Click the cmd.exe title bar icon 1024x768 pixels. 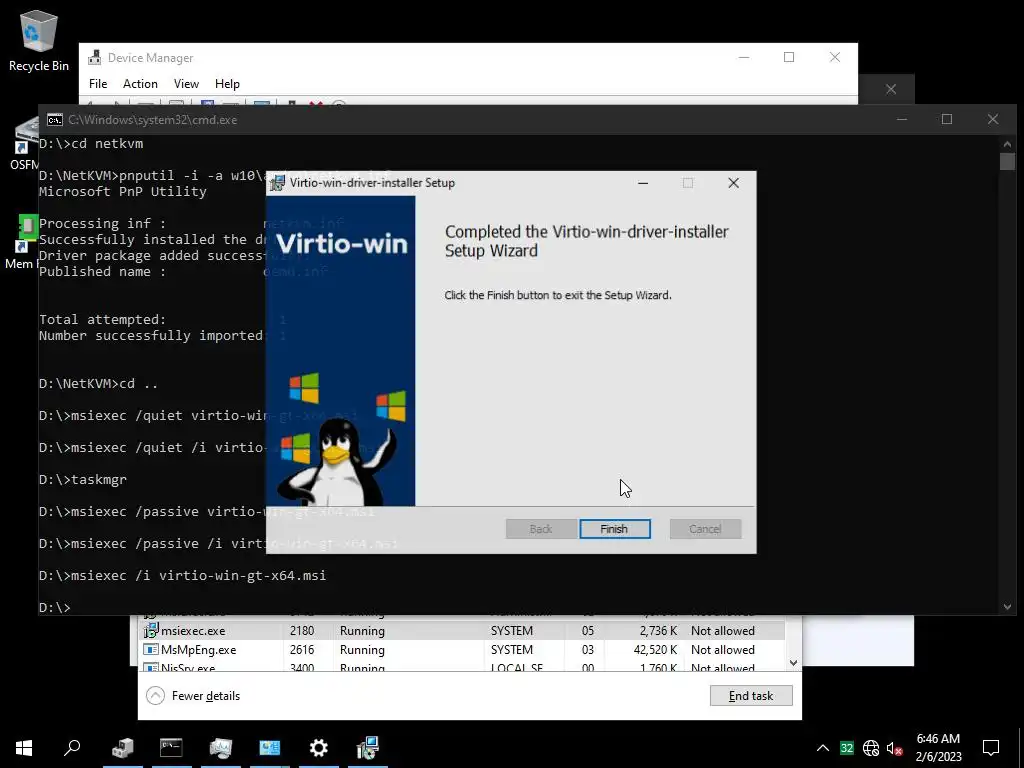[x=55, y=120]
